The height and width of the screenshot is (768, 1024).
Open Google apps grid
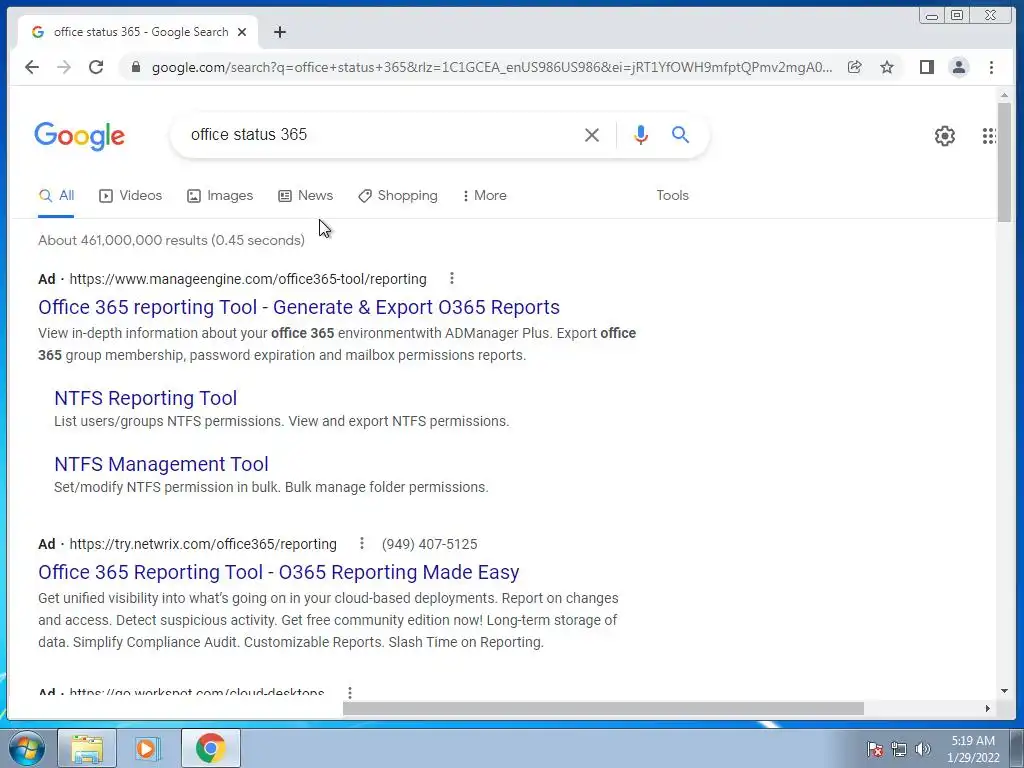[989, 136]
